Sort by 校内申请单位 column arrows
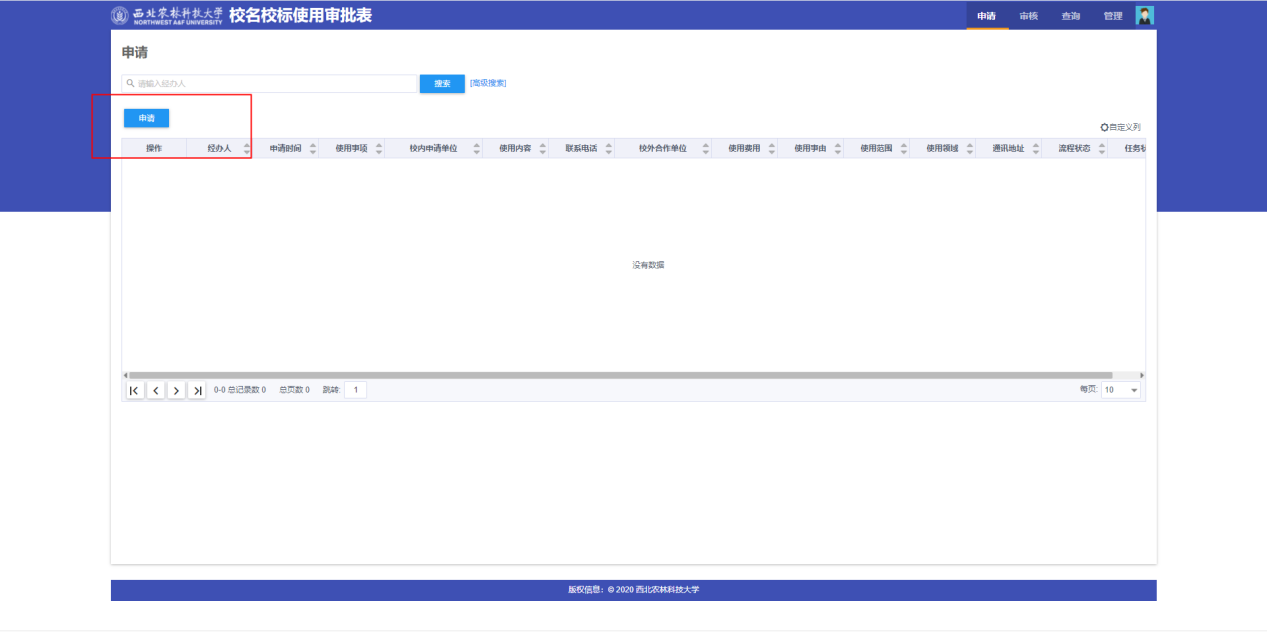Image resolution: width=1267 pixels, height=632 pixels. tap(476, 149)
